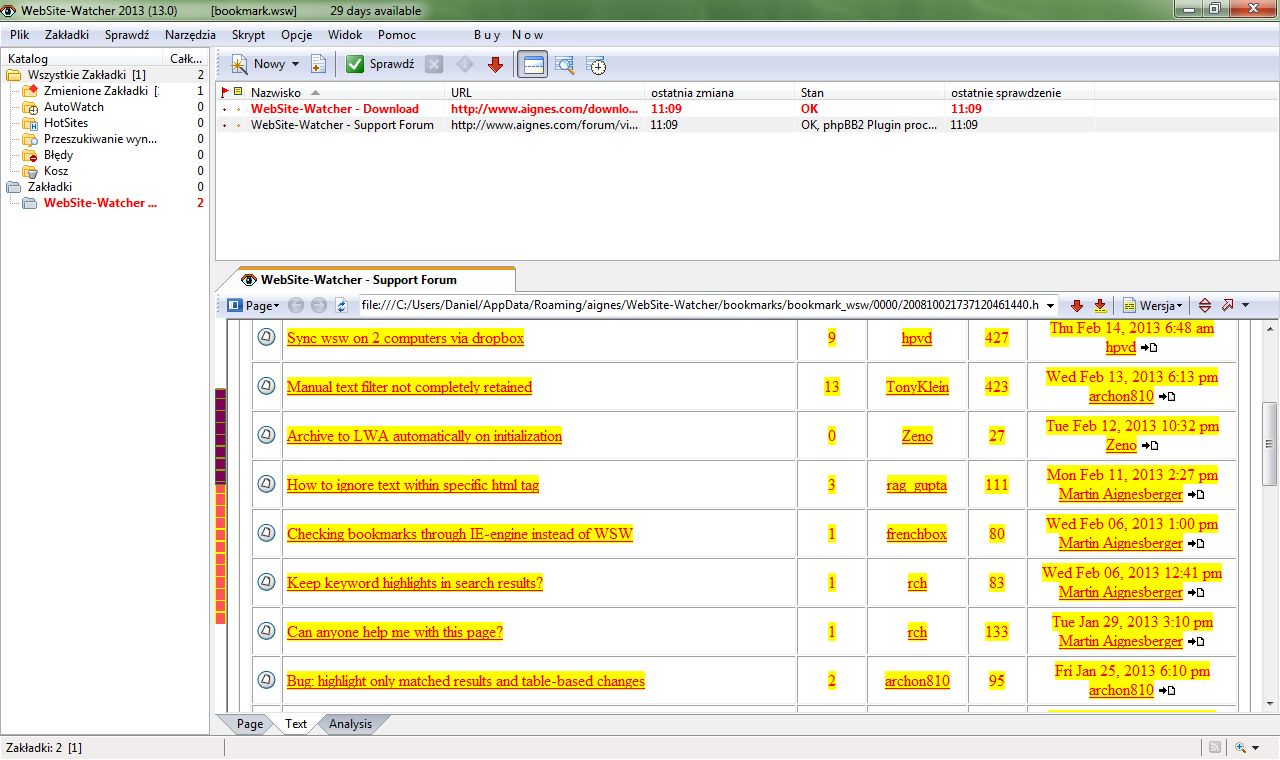The image size is (1280, 760).
Task: Click the browser back arrow button
Action: [296, 305]
